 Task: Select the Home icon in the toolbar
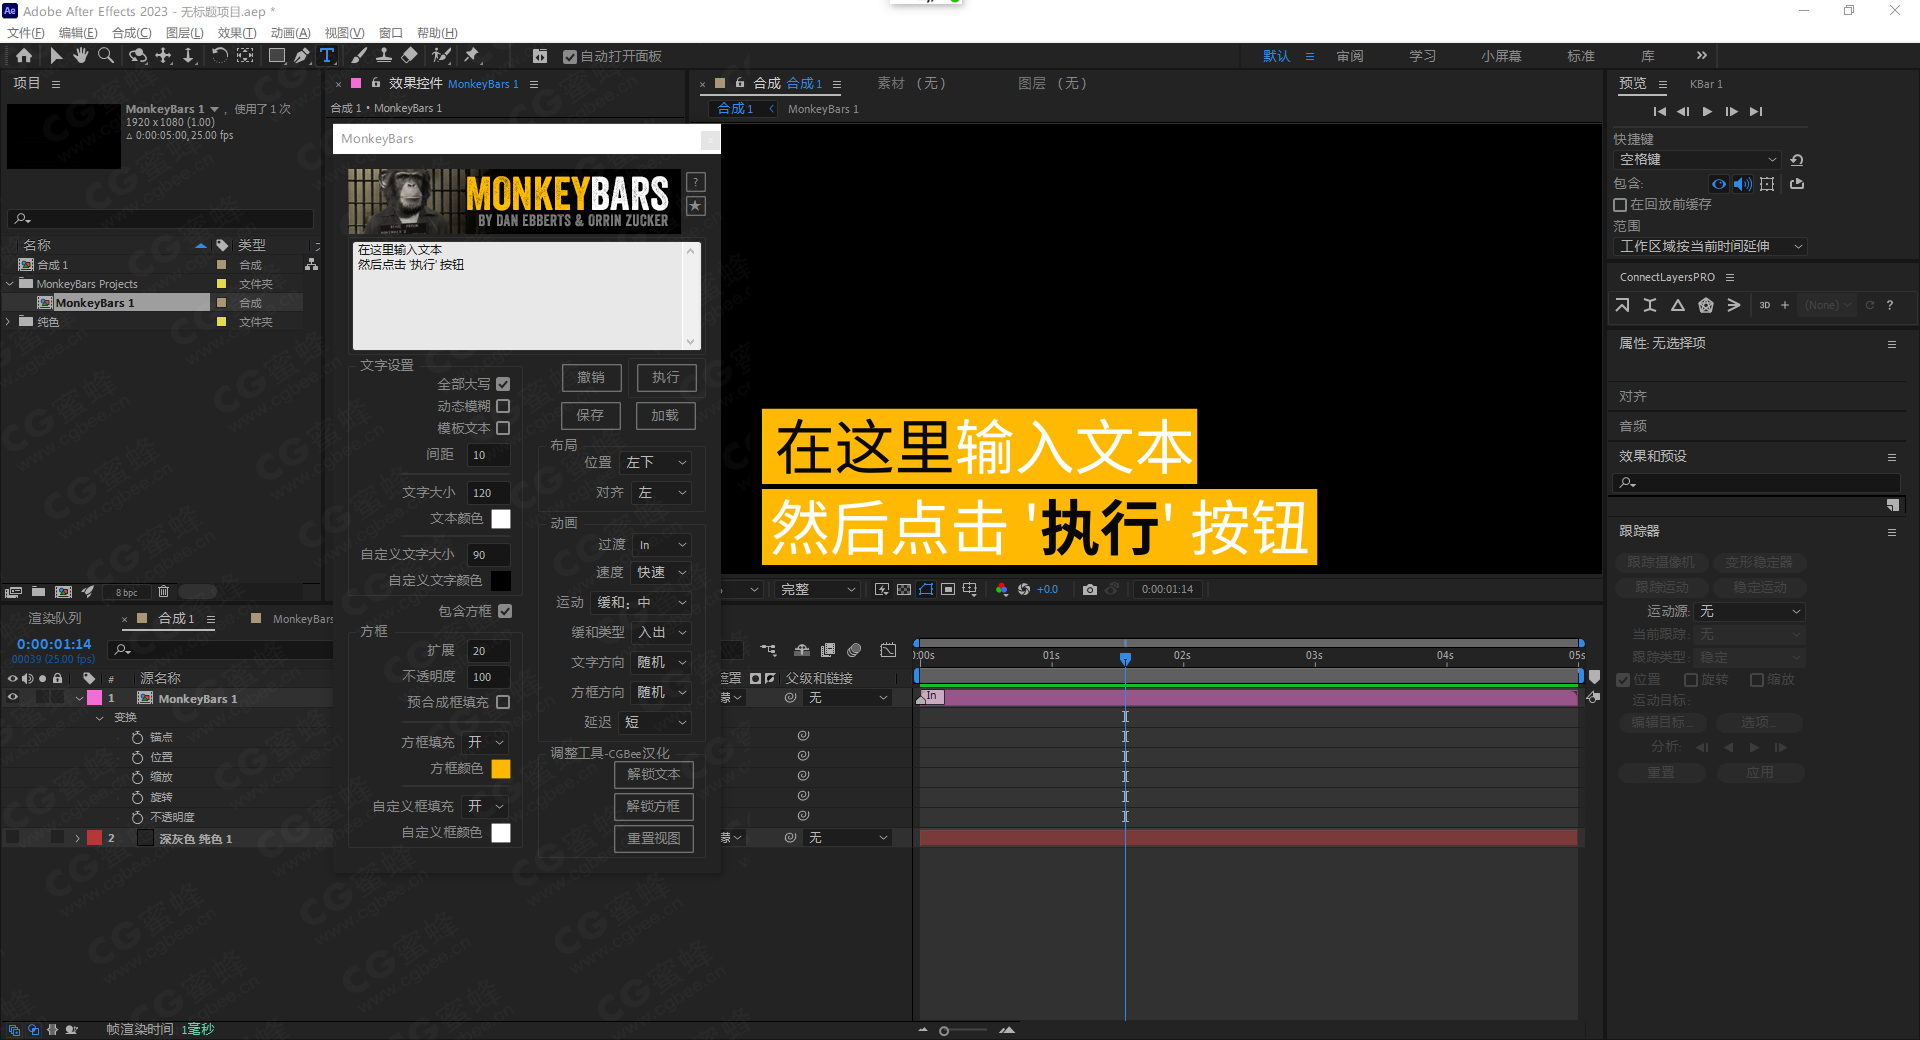coord(24,56)
